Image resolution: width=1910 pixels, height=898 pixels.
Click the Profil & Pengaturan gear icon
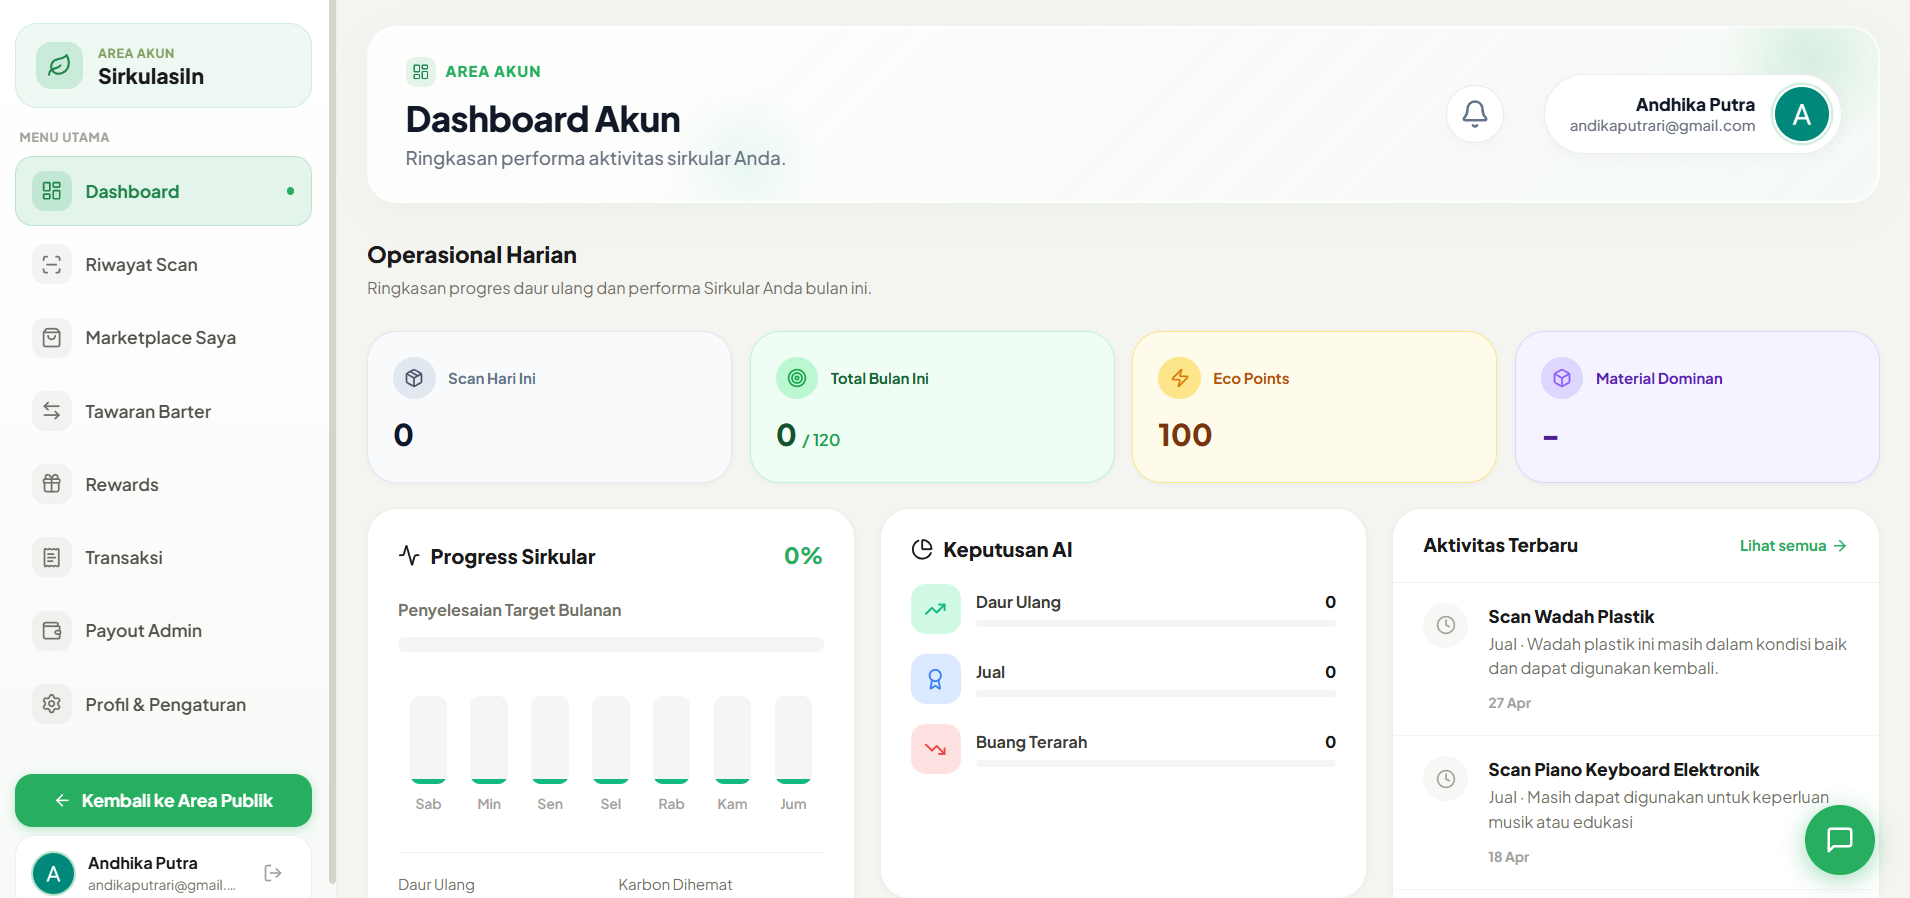coord(52,704)
